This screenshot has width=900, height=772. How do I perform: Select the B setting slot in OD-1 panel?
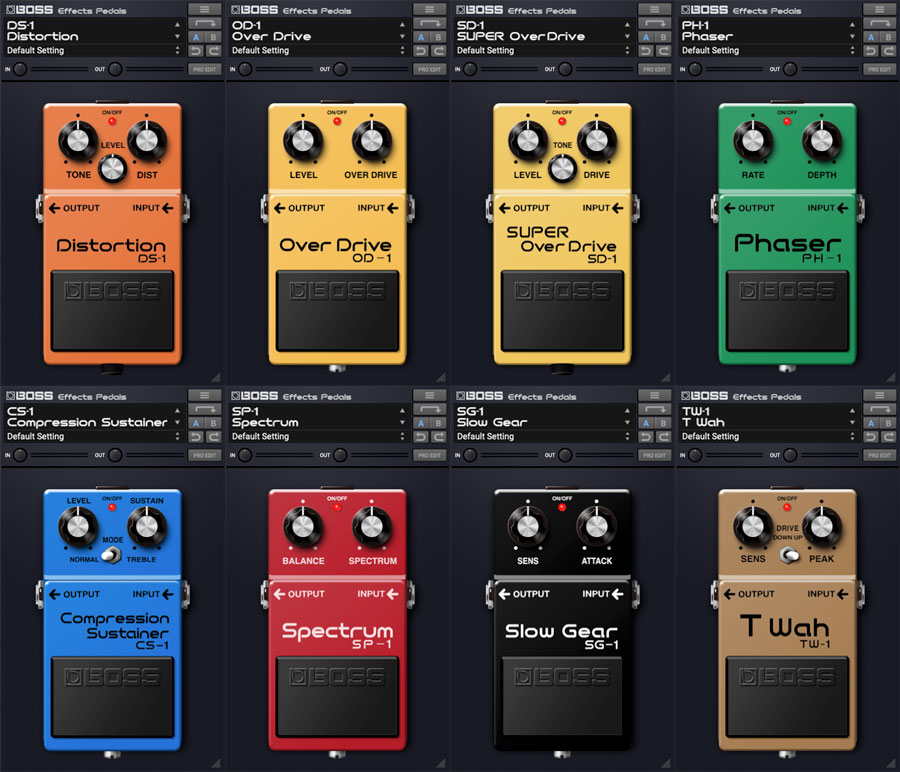(439, 37)
